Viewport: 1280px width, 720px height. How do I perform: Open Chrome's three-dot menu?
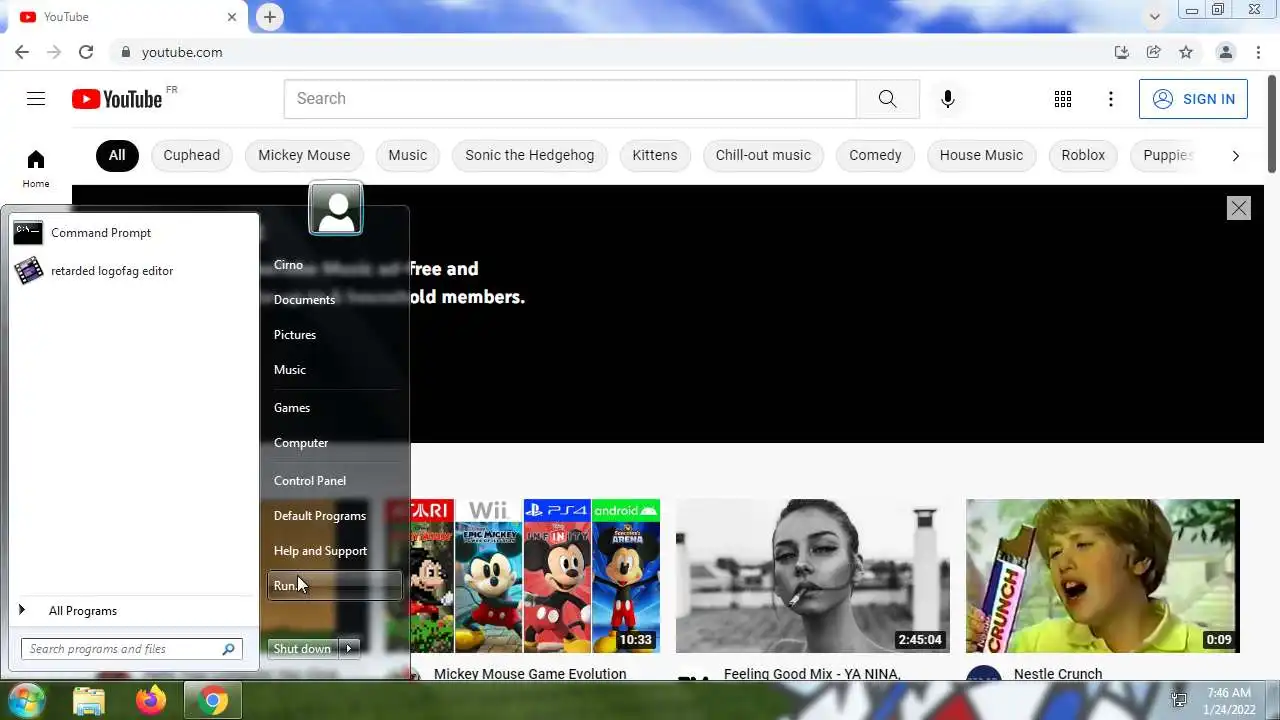click(1257, 52)
